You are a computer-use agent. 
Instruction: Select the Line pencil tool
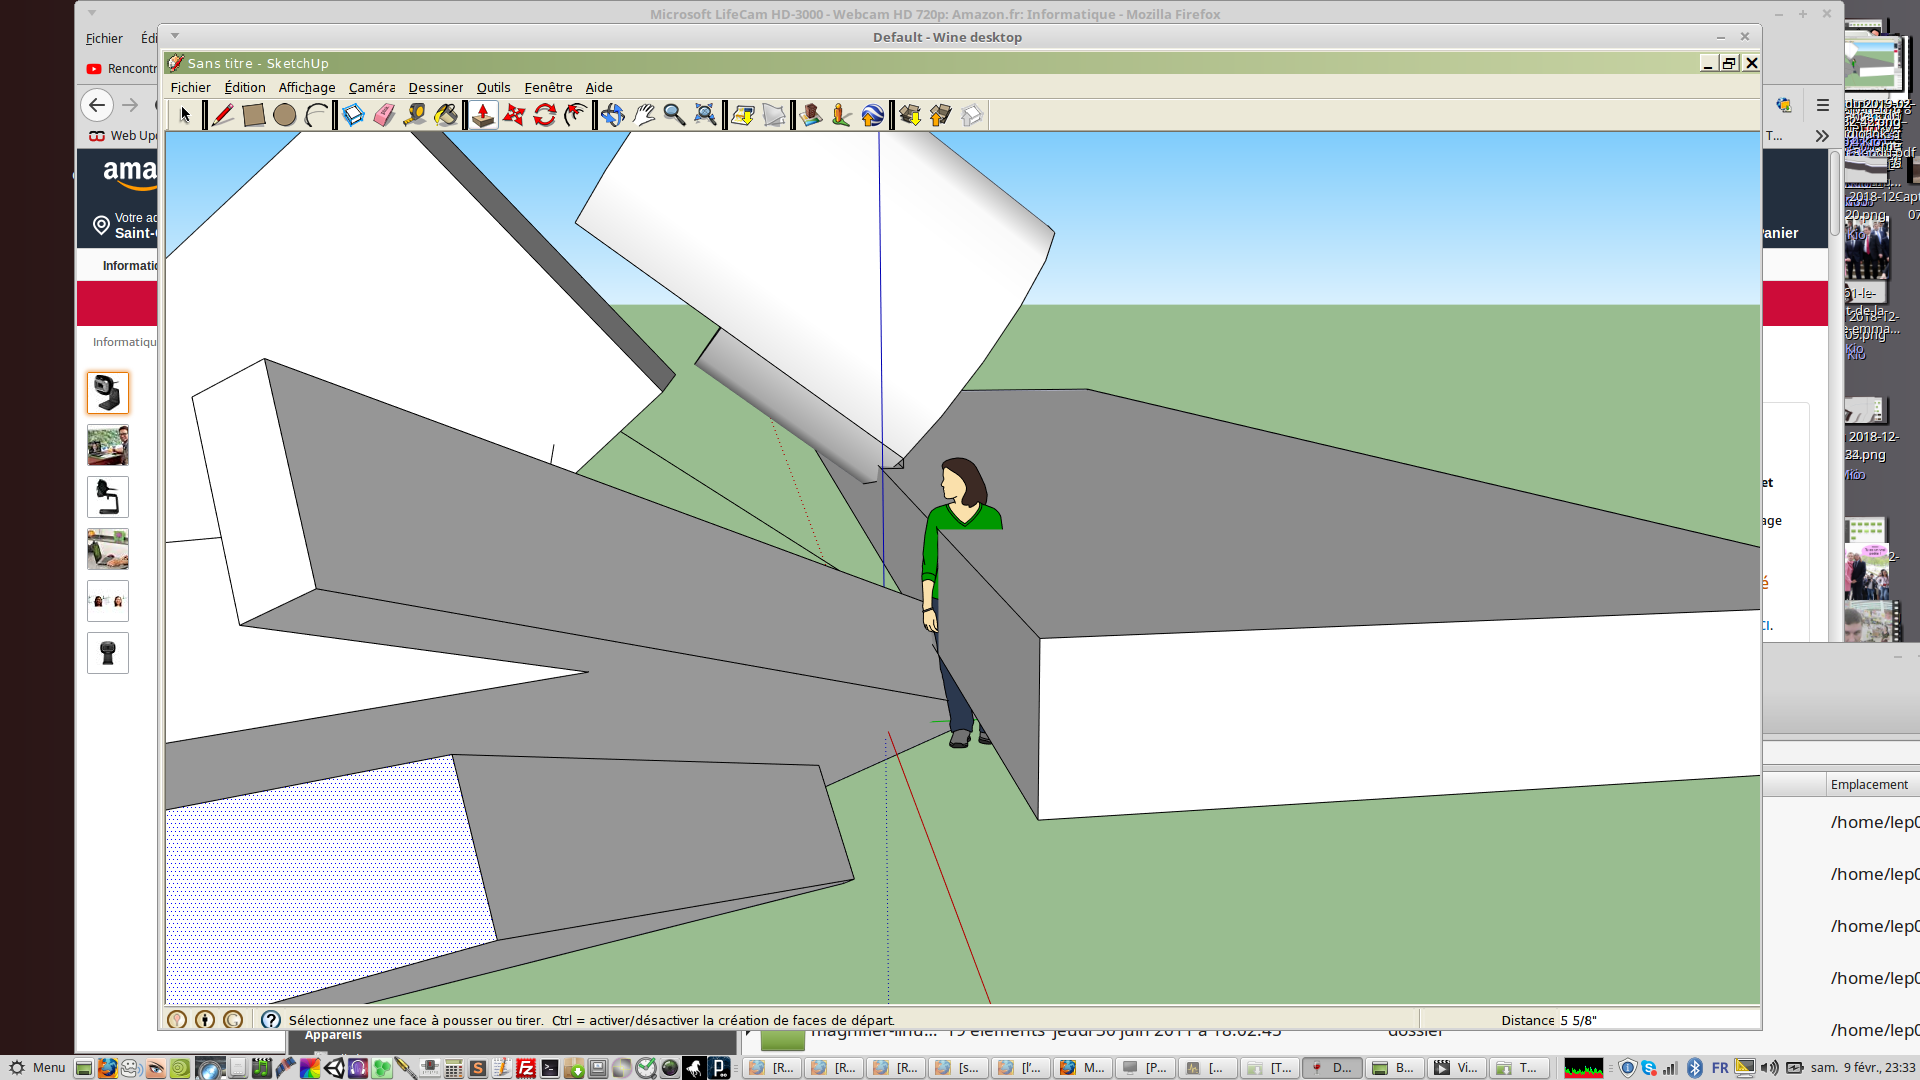[223, 115]
